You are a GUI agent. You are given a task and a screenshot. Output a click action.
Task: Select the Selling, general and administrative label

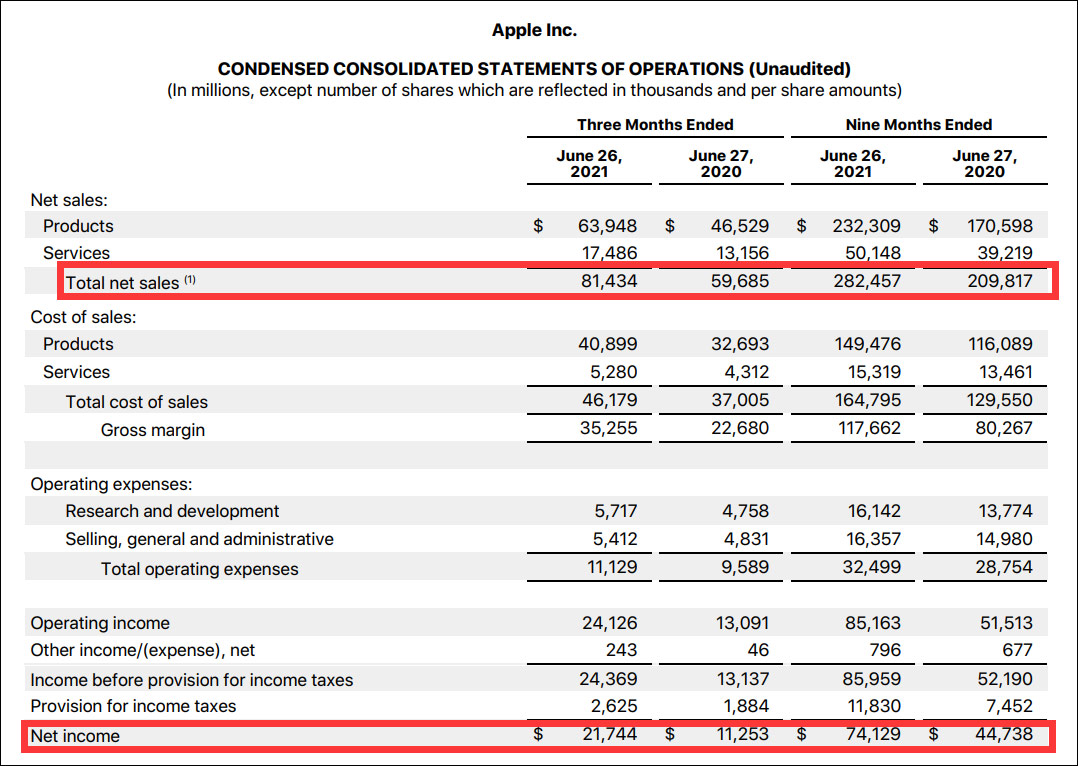pyautogui.click(x=199, y=539)
